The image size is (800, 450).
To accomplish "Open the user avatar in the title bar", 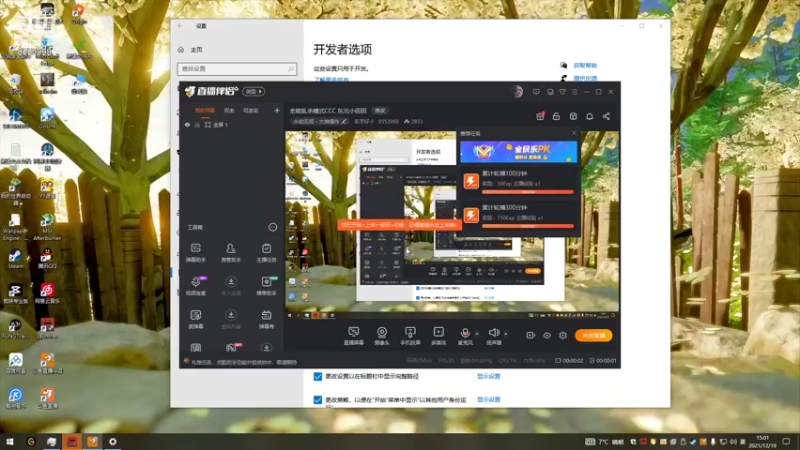I will click(x=517, y=92).
